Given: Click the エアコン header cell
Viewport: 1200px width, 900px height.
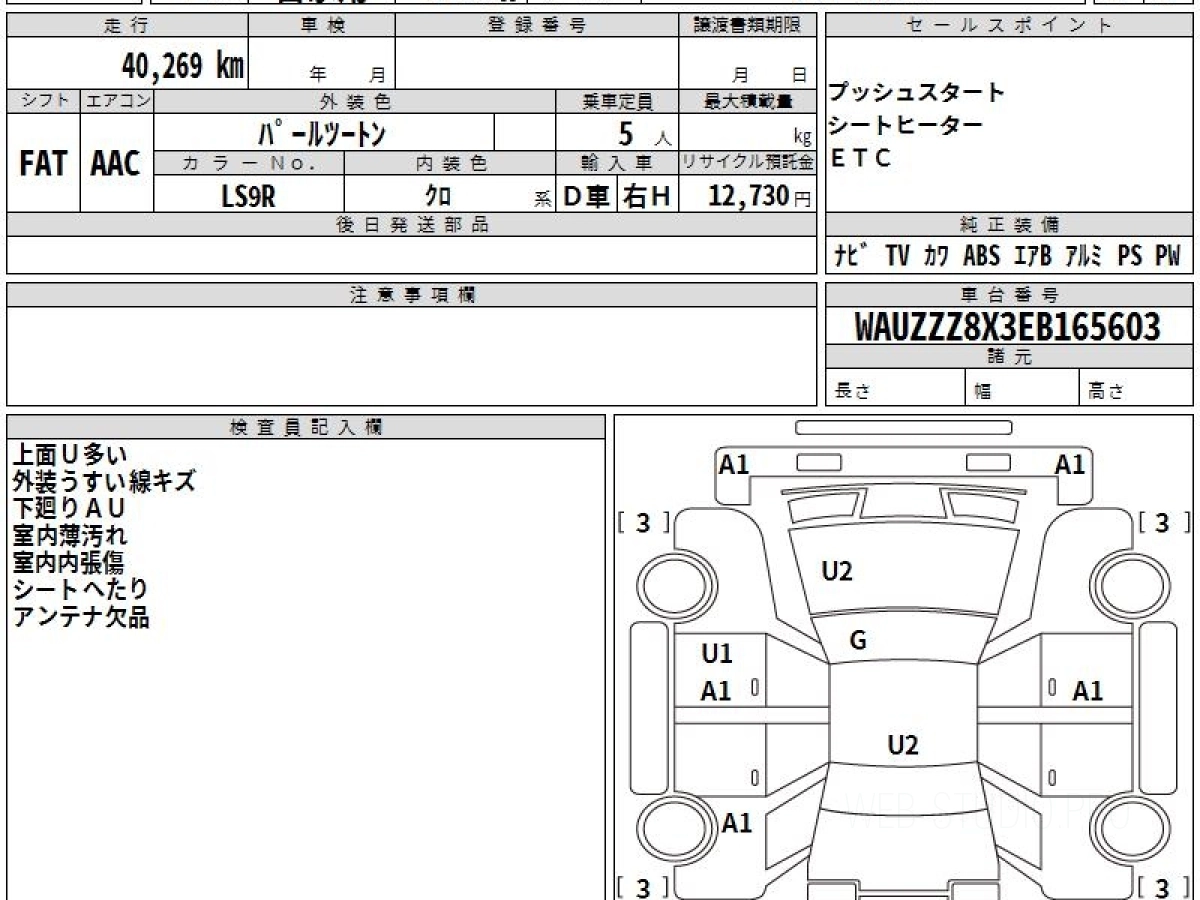Looking at the screenshot, I should [117, 101].
